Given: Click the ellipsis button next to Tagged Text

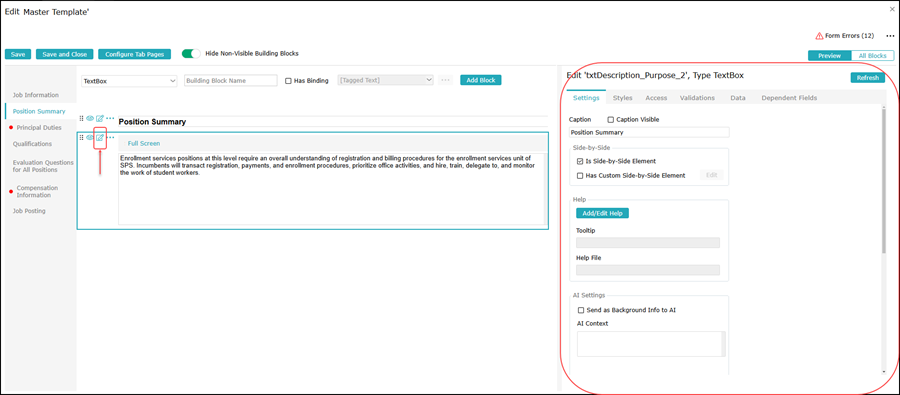Looking at the screenshot, I should (x=445, y=80).
